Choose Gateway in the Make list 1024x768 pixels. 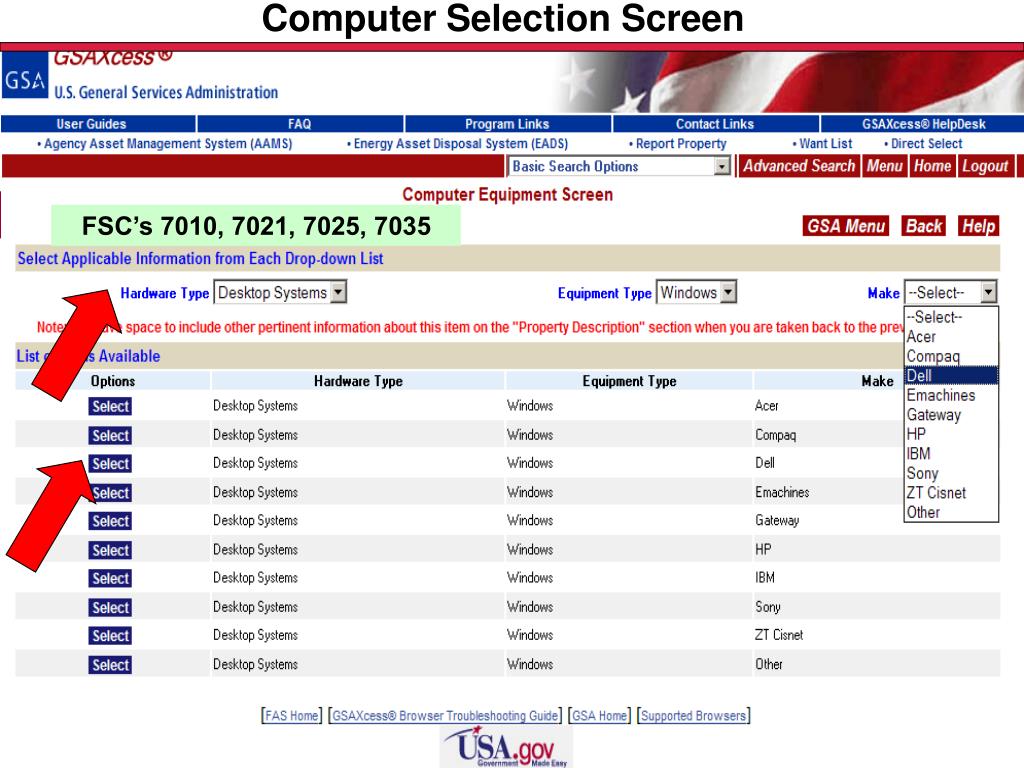point(952,415)
